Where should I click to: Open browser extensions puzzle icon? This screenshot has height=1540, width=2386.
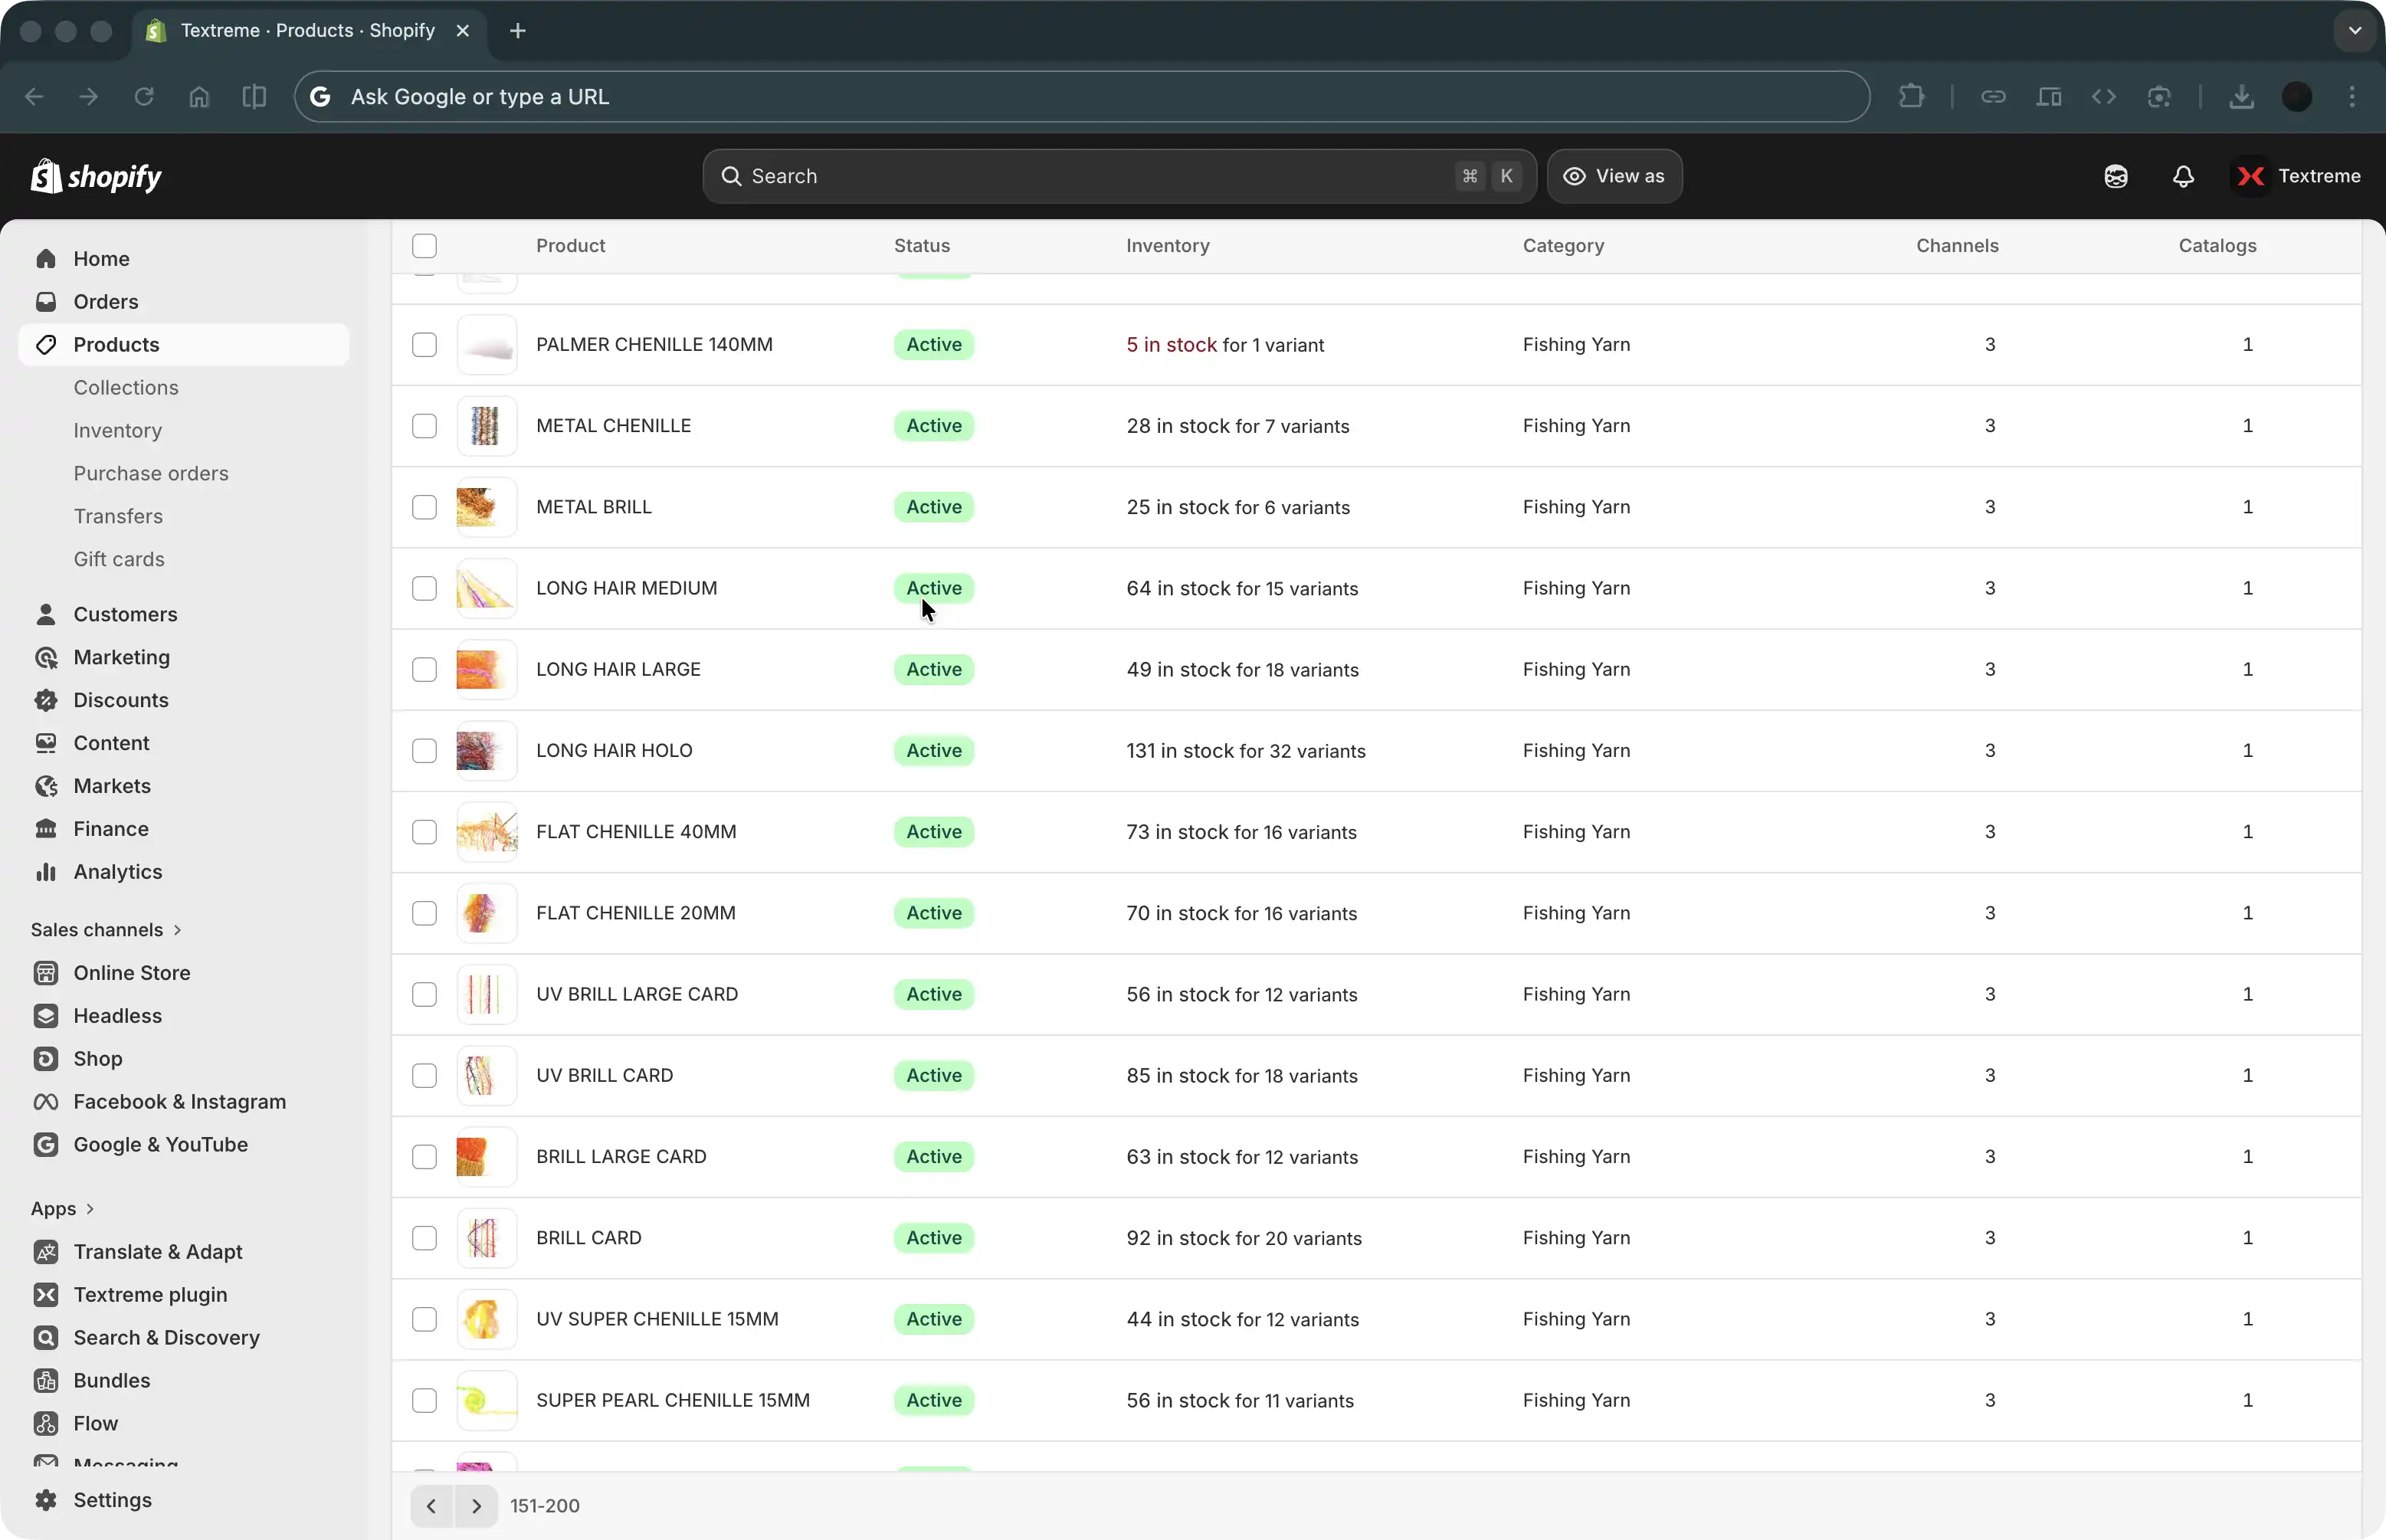click(x=1911, y=97)
